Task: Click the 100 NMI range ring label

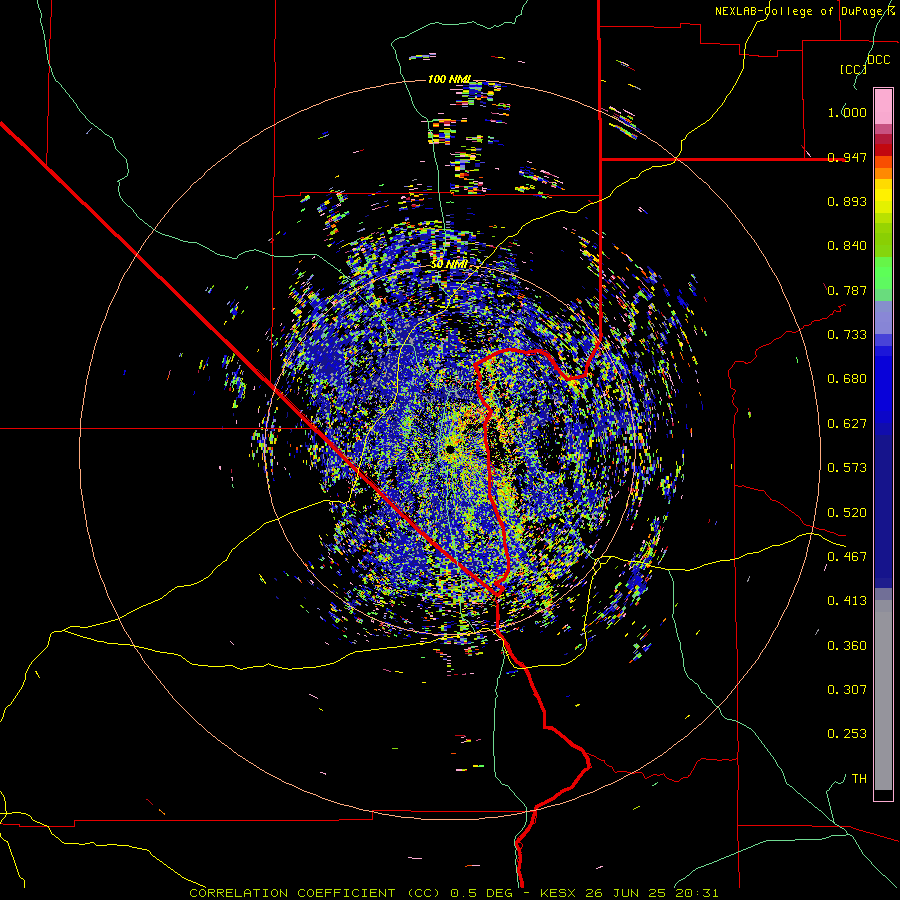Action: point(449,79)
